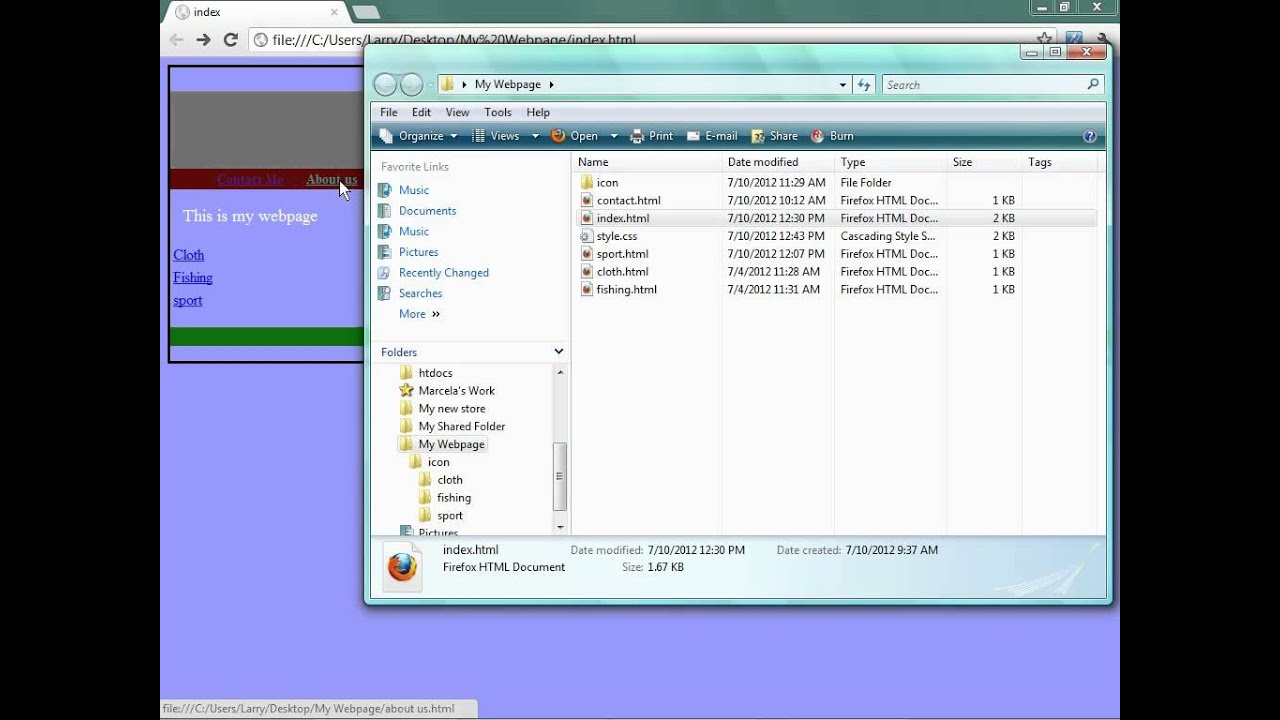
Task: Click the Documents favorite link icon
Action: 383,211
